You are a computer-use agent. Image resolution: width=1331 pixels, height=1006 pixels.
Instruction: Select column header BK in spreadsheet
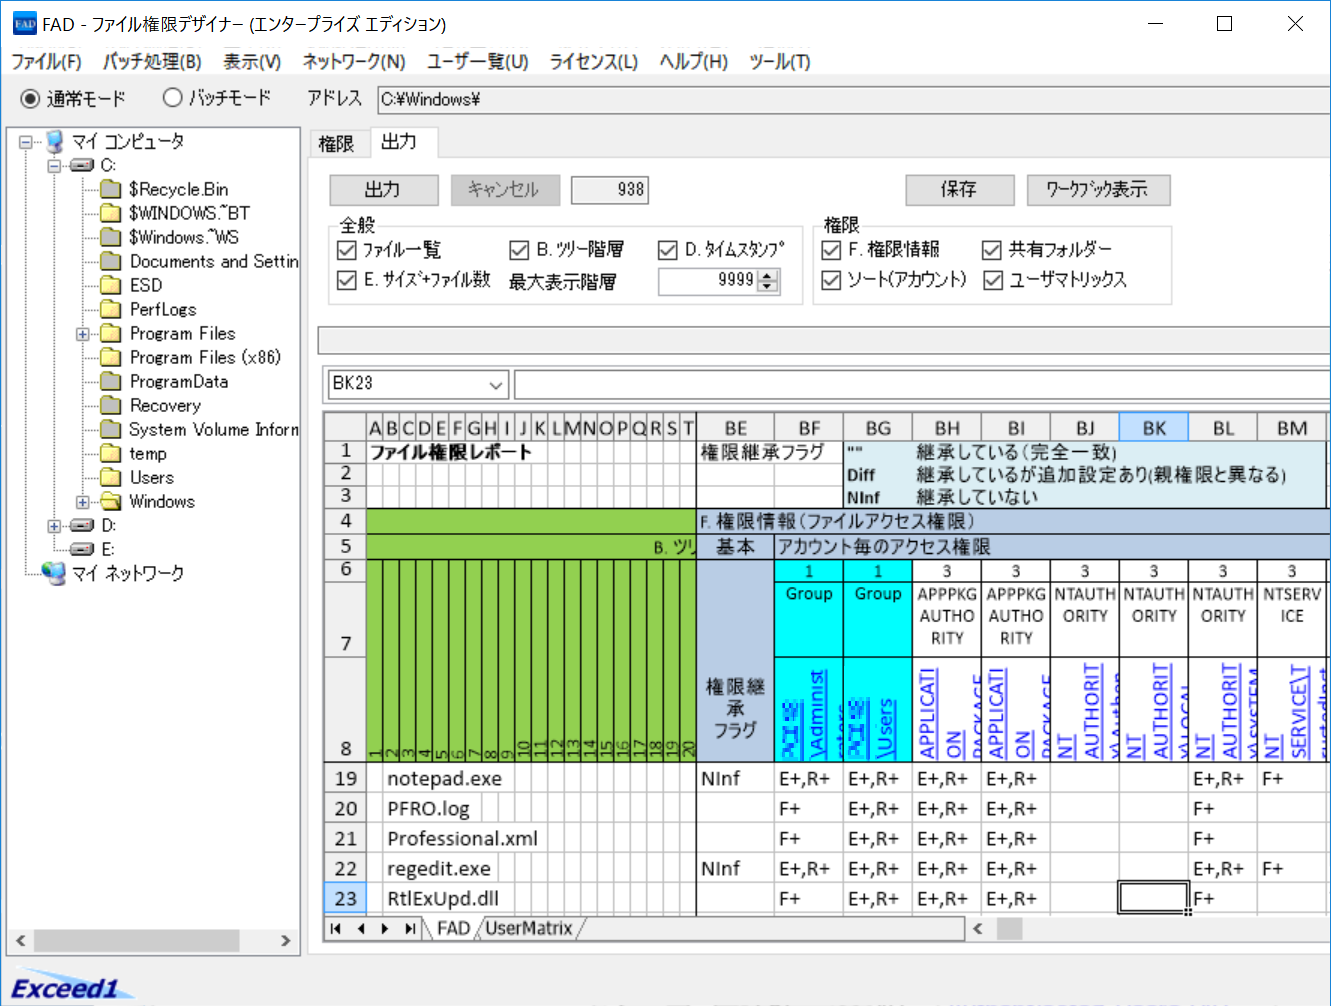pyautogui.click(x=1154, y=428)
